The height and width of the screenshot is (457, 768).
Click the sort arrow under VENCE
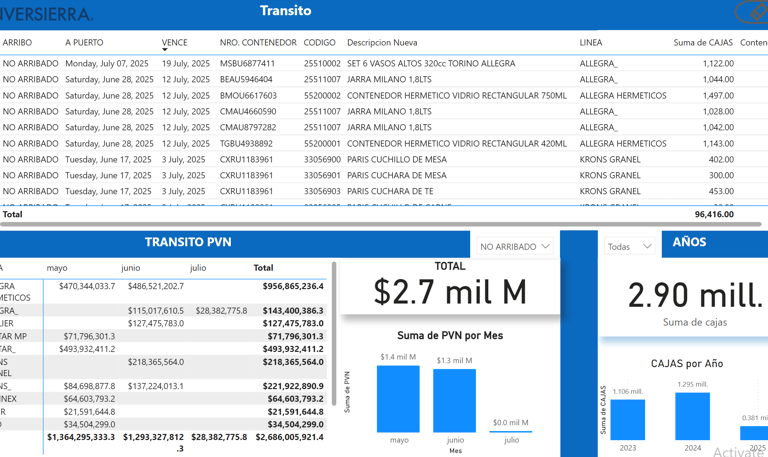click(x=165, y=50)
